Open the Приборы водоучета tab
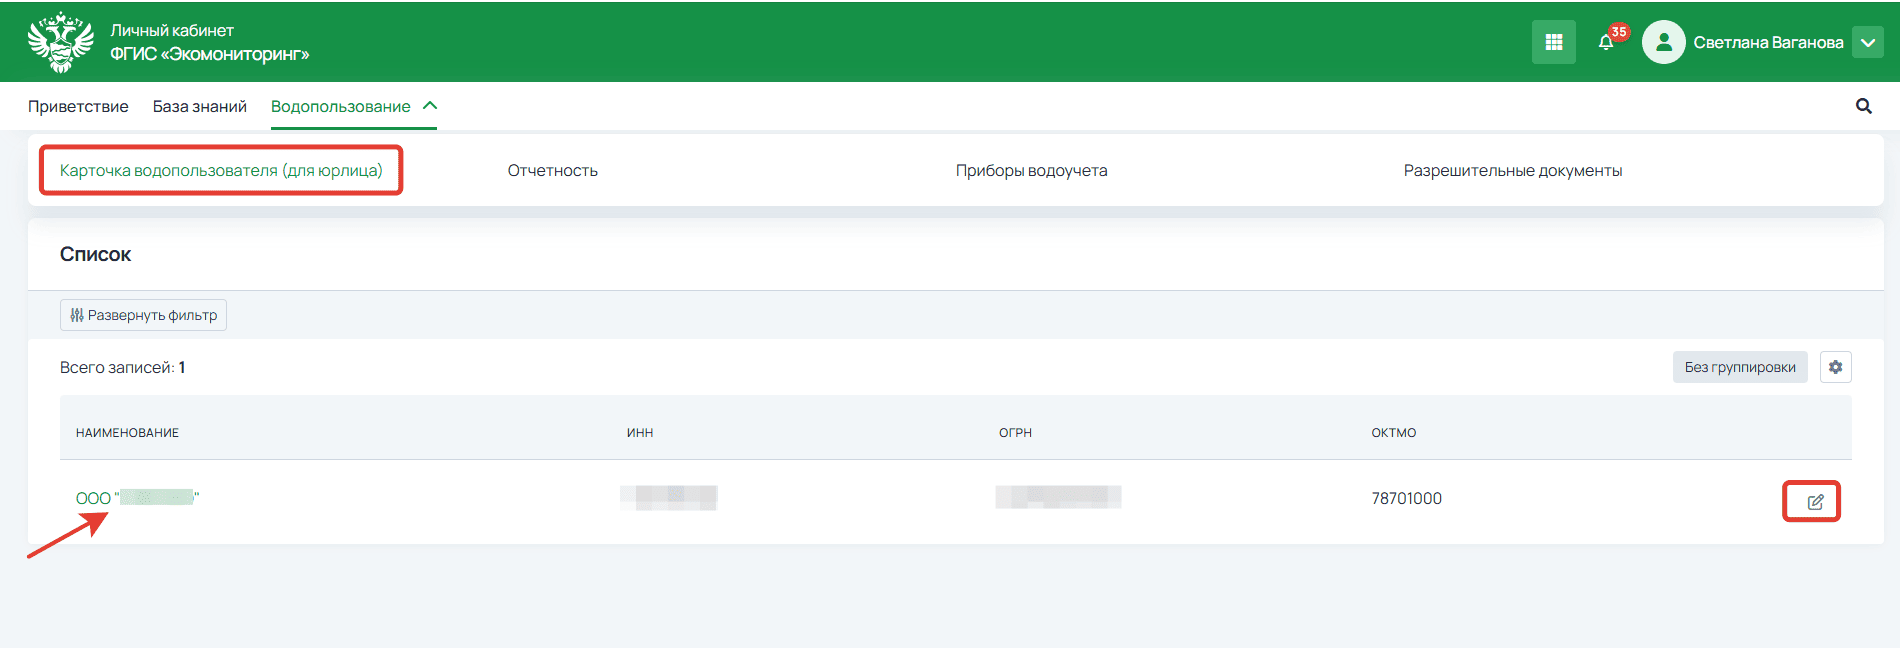This screenshot has width=1900, height=648. pos(1031,170)
